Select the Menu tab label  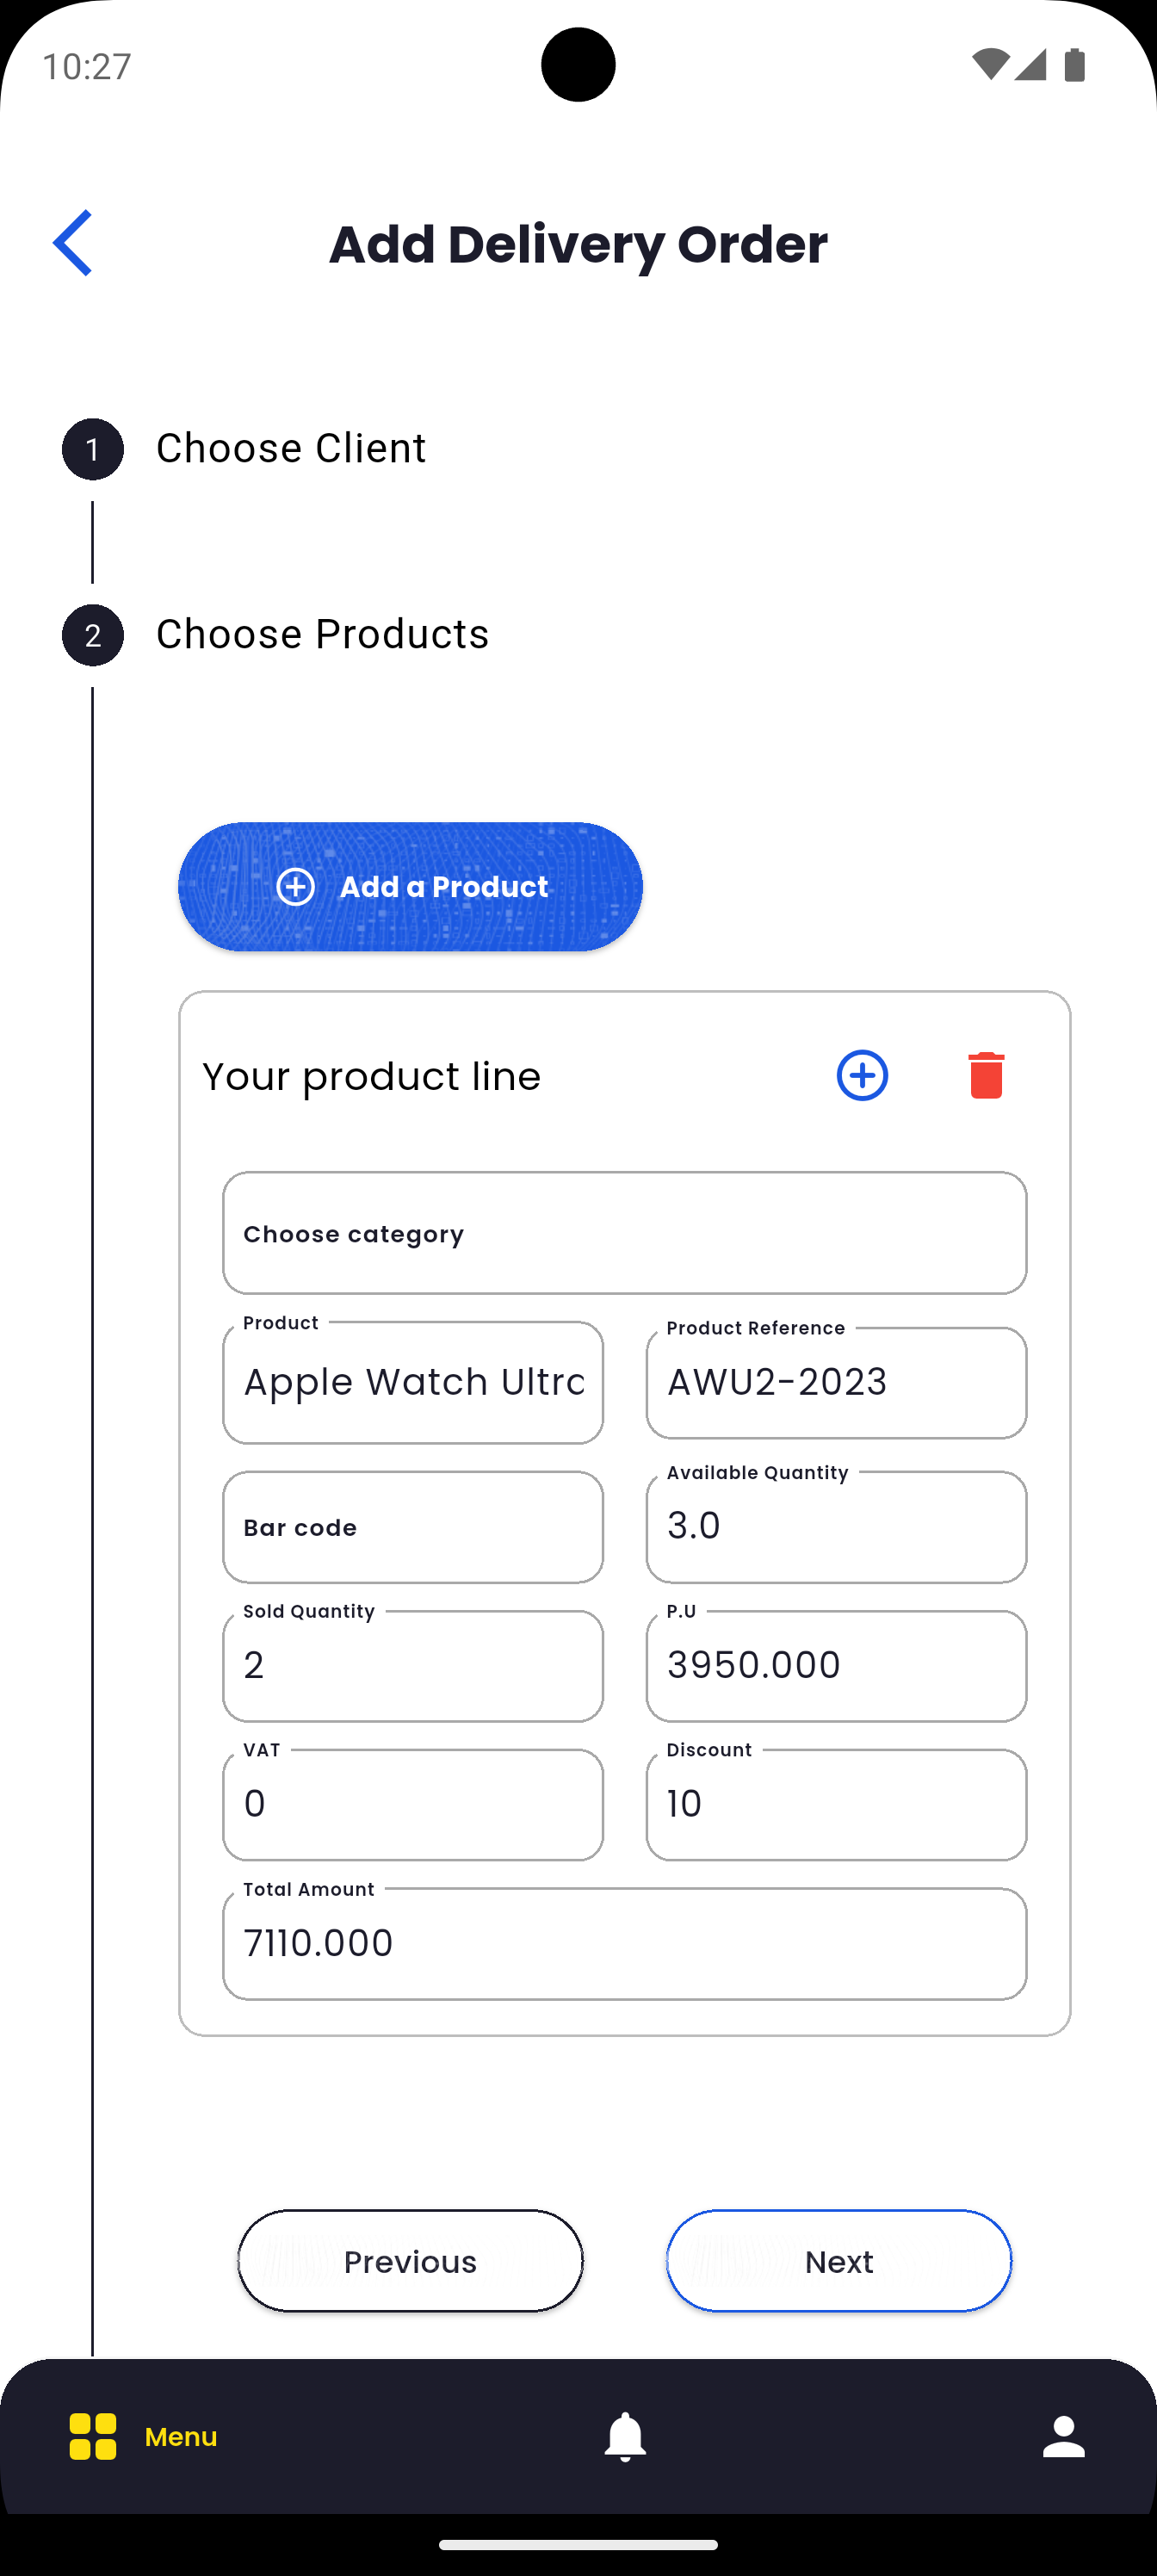pos(181,2437)
